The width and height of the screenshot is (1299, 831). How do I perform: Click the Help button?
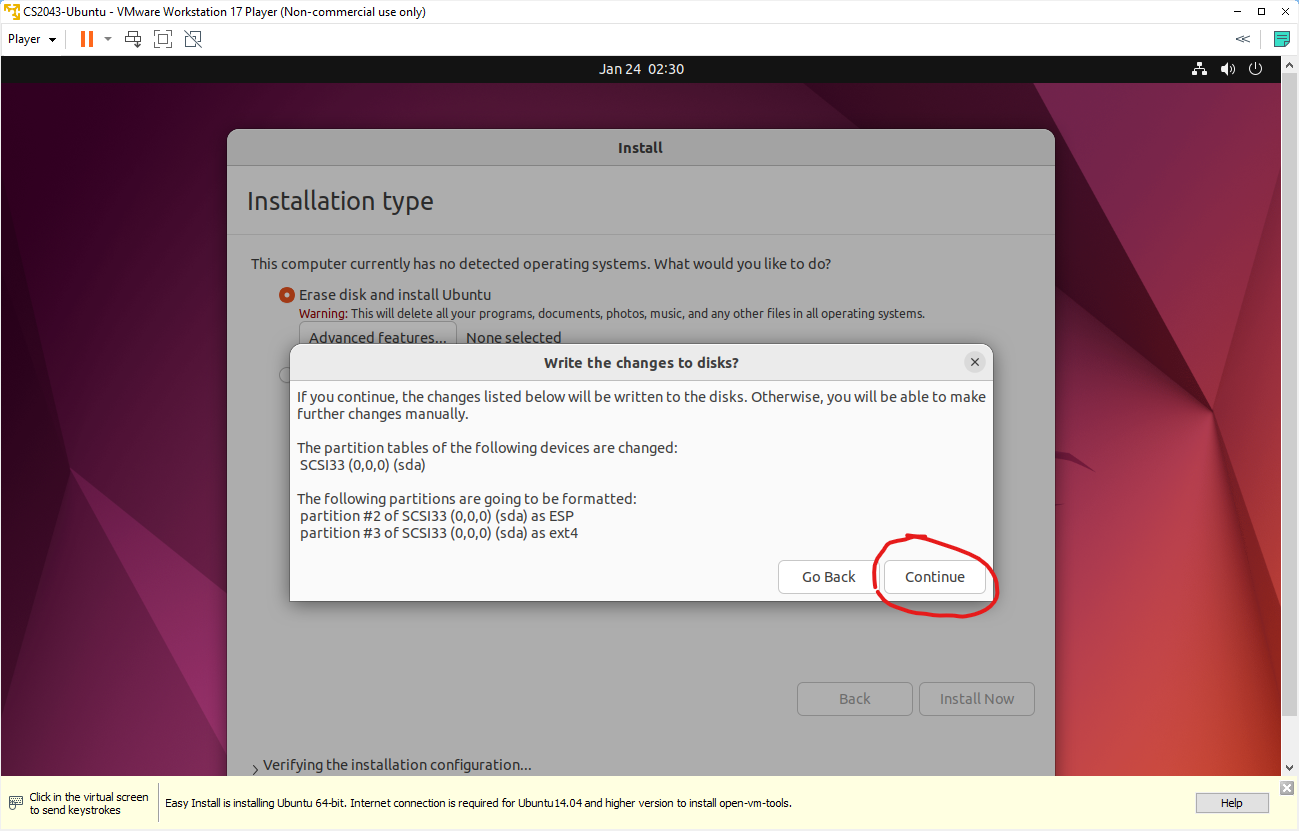[1231, 803]
